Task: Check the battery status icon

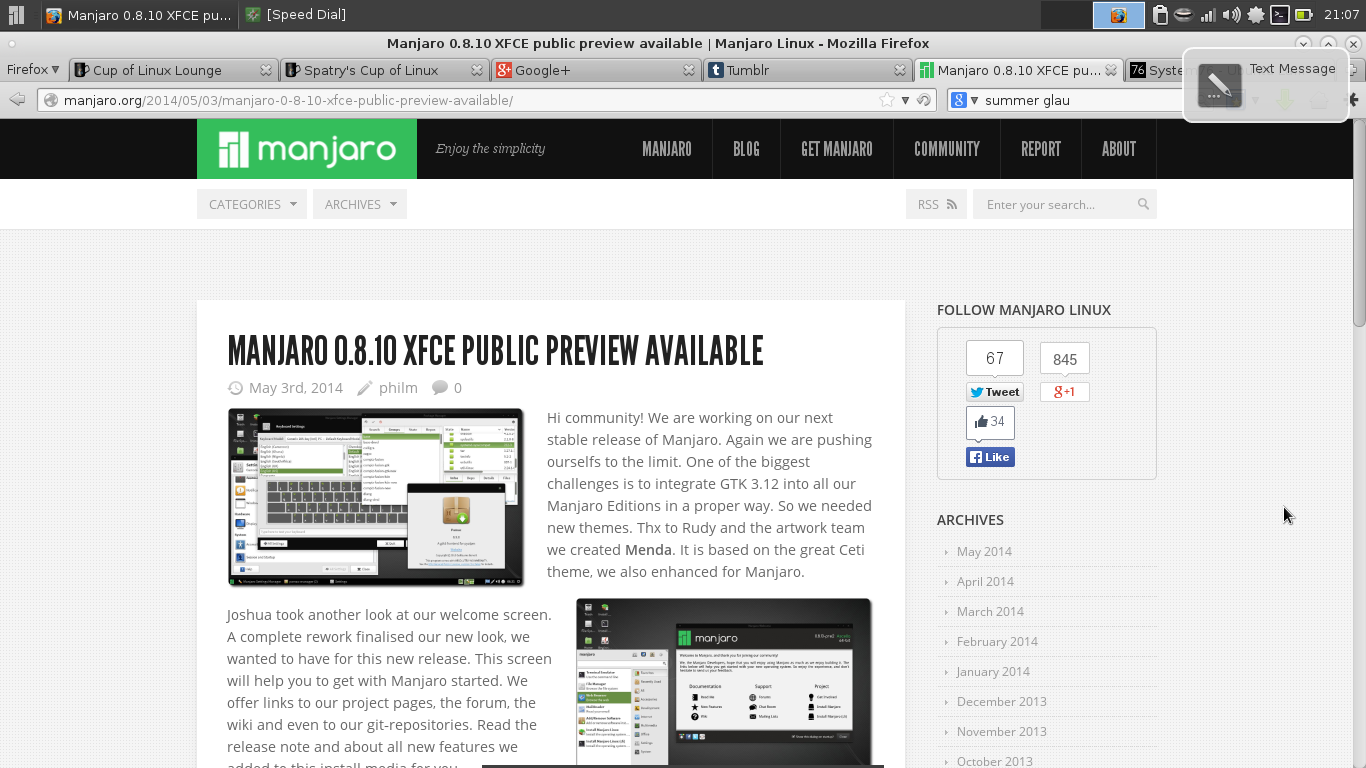Action: [x=1304, y=15]
